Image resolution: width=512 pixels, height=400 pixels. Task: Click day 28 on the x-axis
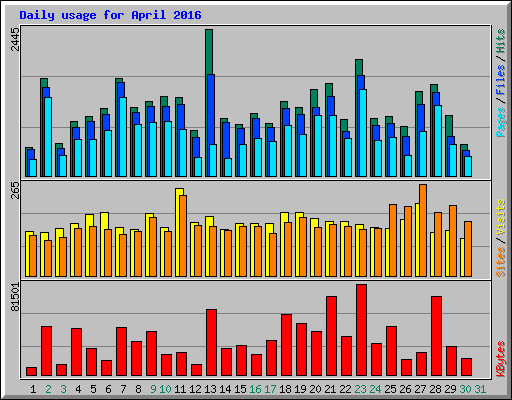click(435, 389)
